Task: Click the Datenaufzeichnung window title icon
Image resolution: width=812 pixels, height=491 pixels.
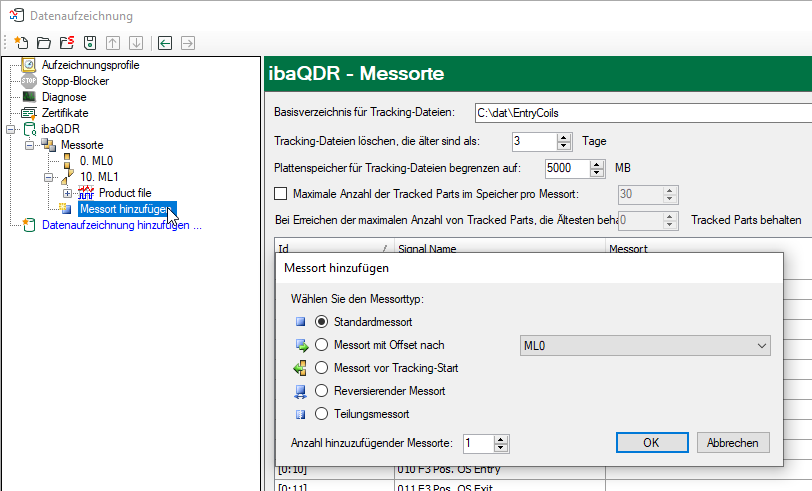Action: pos(17,16)
